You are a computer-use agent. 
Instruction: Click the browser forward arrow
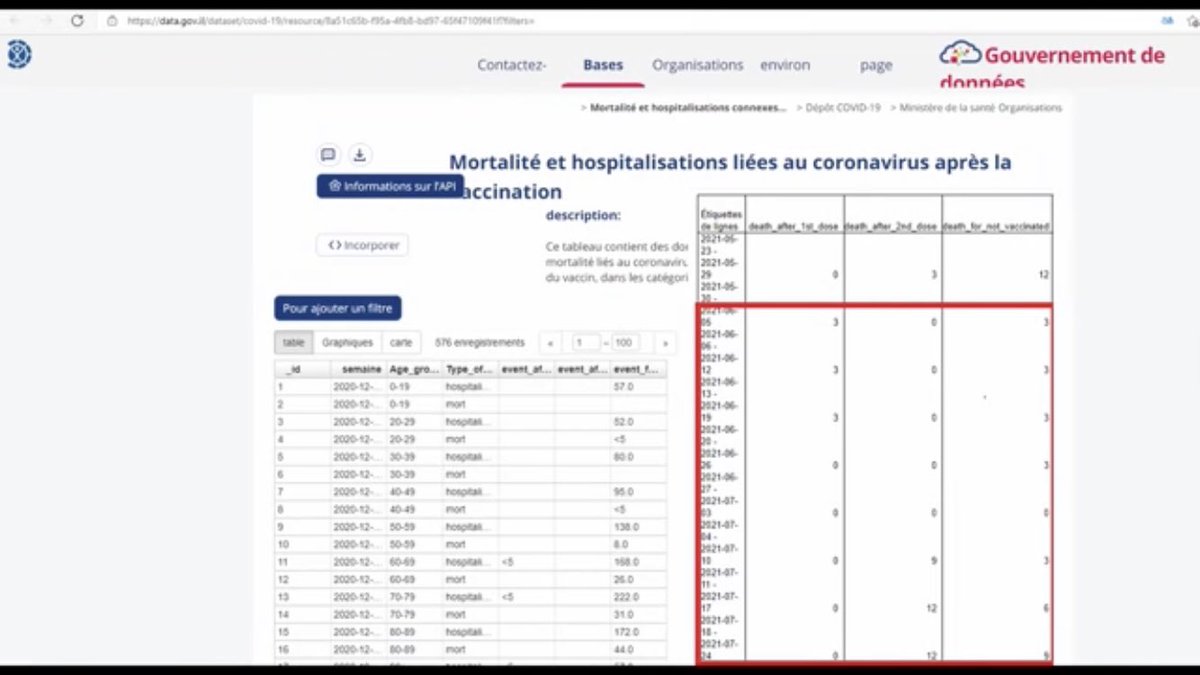click(46, 20)
